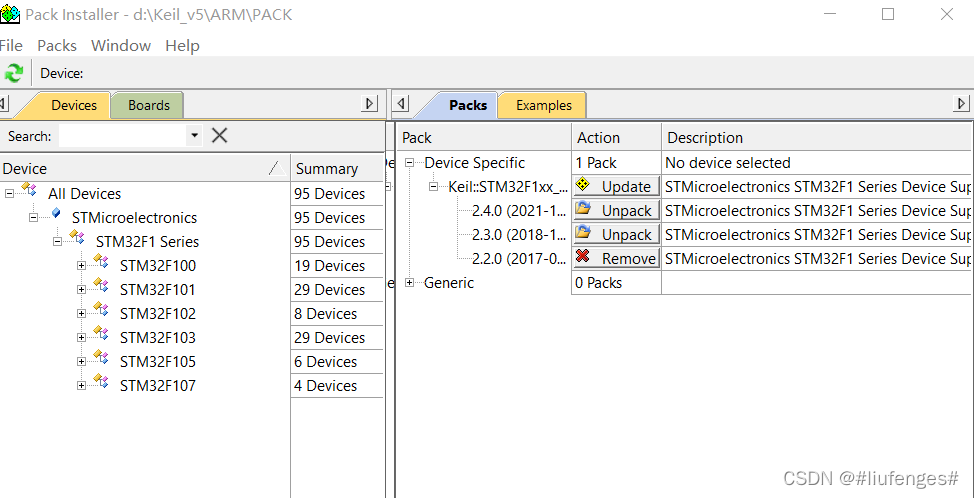Click the STM32F101 device group icon
Image resolution: width=974 pixels, height=498 pixels.
(x=101, y=286)
